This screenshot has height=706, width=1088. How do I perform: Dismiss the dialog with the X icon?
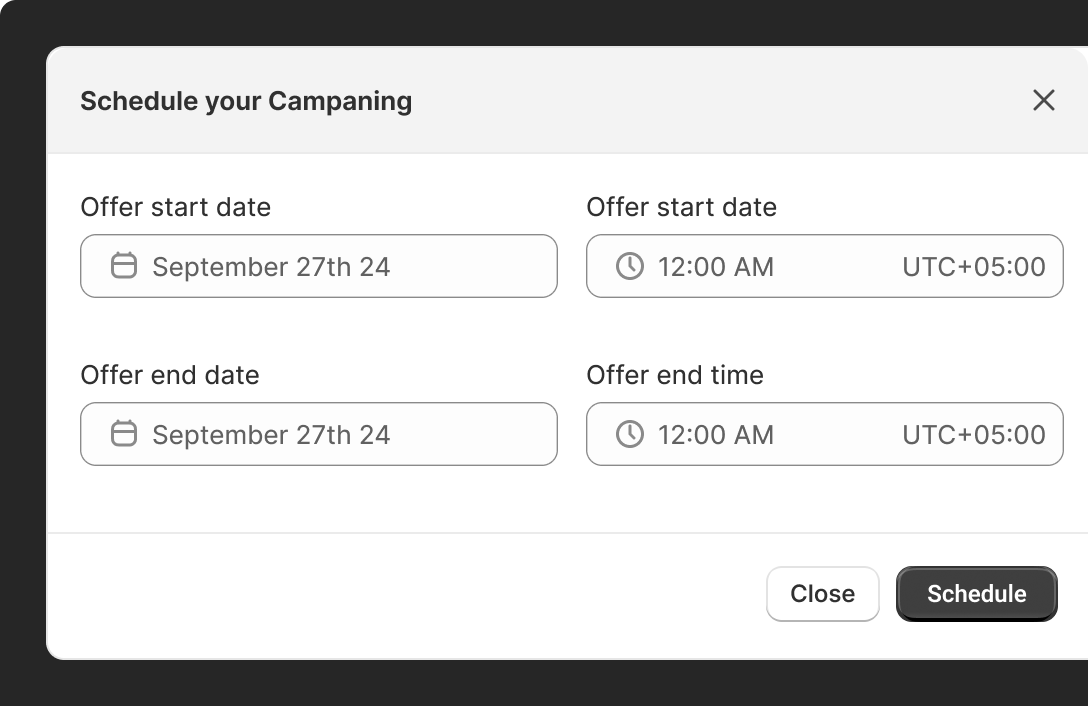1044,101
